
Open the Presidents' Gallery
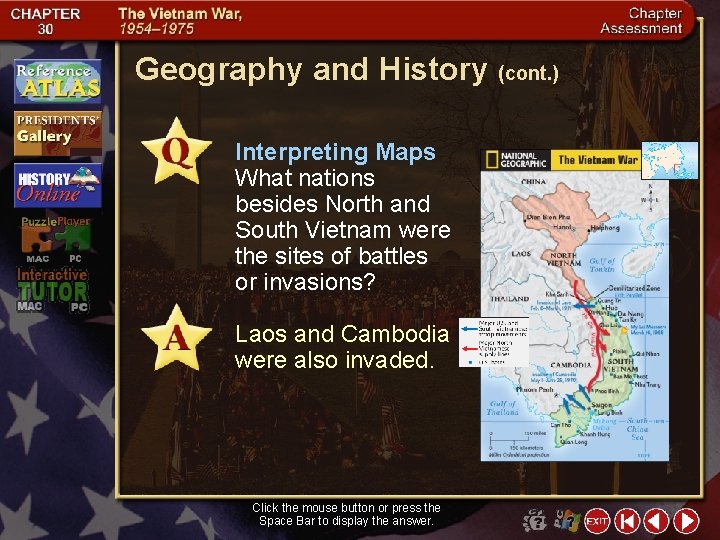[58, 133]
